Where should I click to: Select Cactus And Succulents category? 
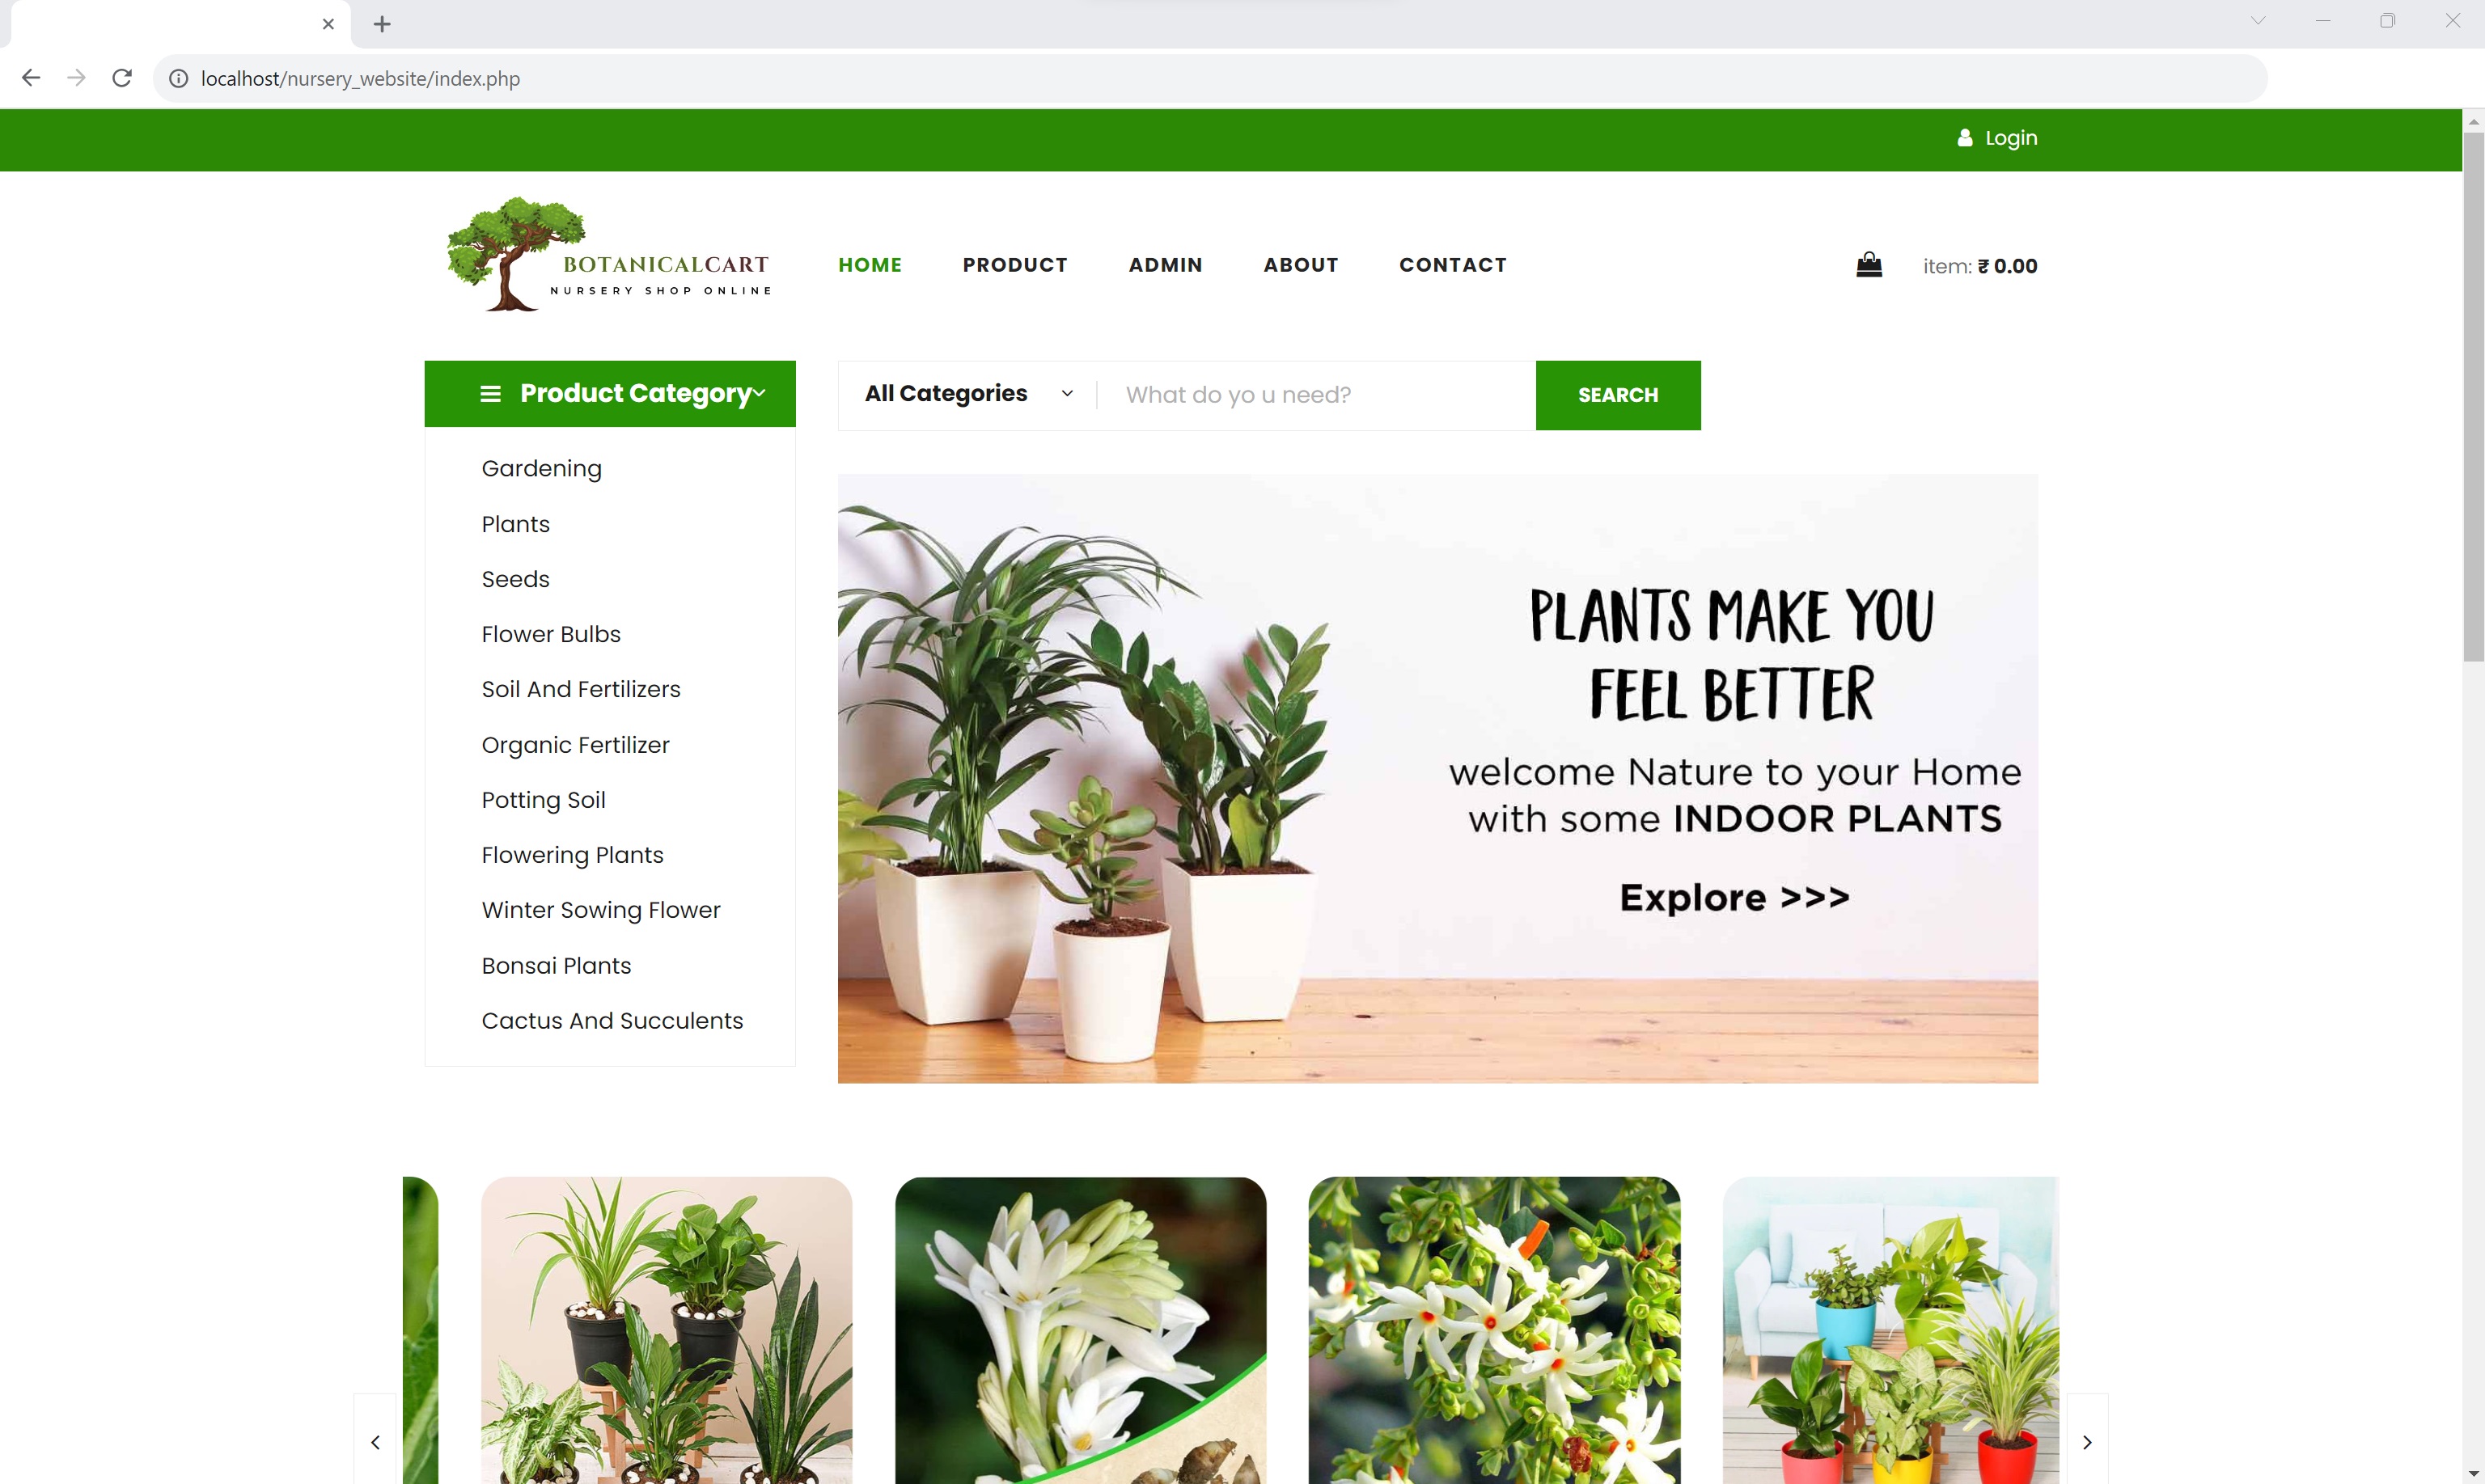pyautogui.click(x=611, y=1019)
